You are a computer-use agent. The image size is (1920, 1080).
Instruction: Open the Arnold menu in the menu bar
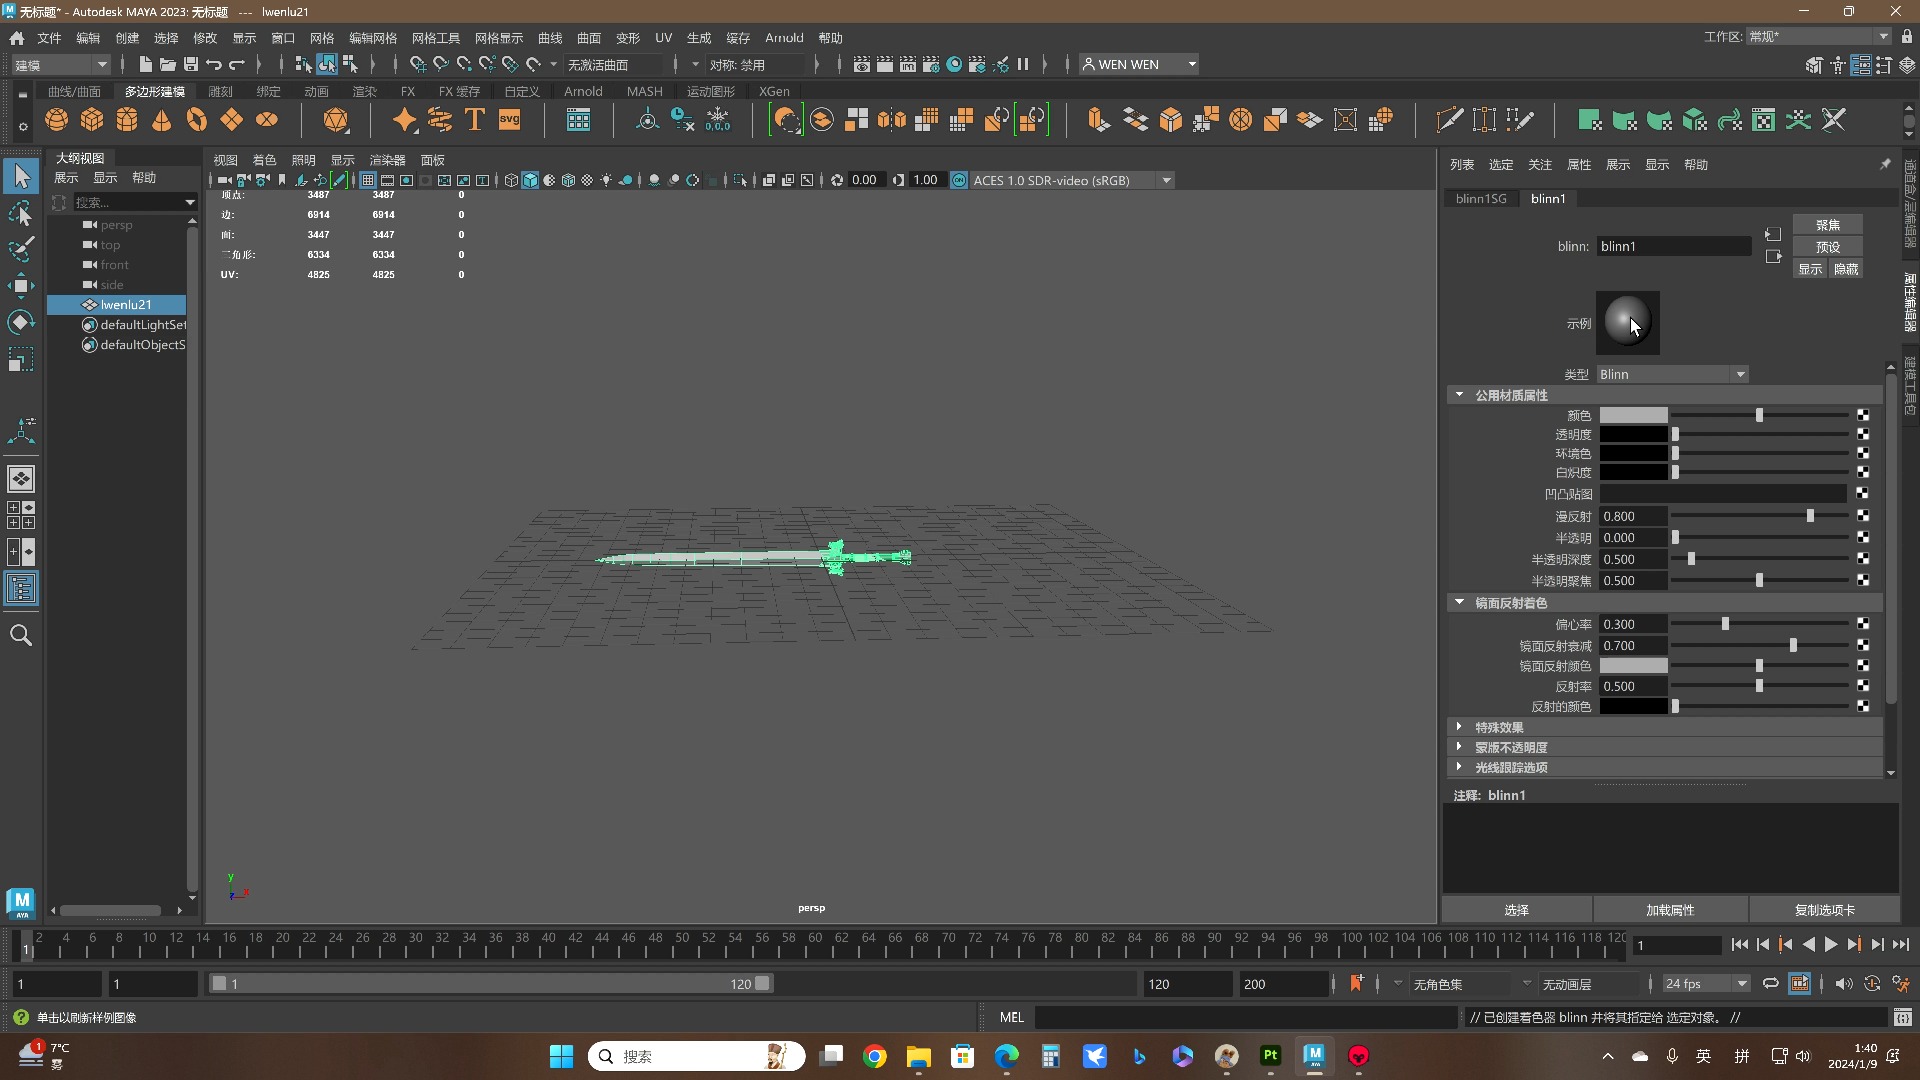(784, 38)
